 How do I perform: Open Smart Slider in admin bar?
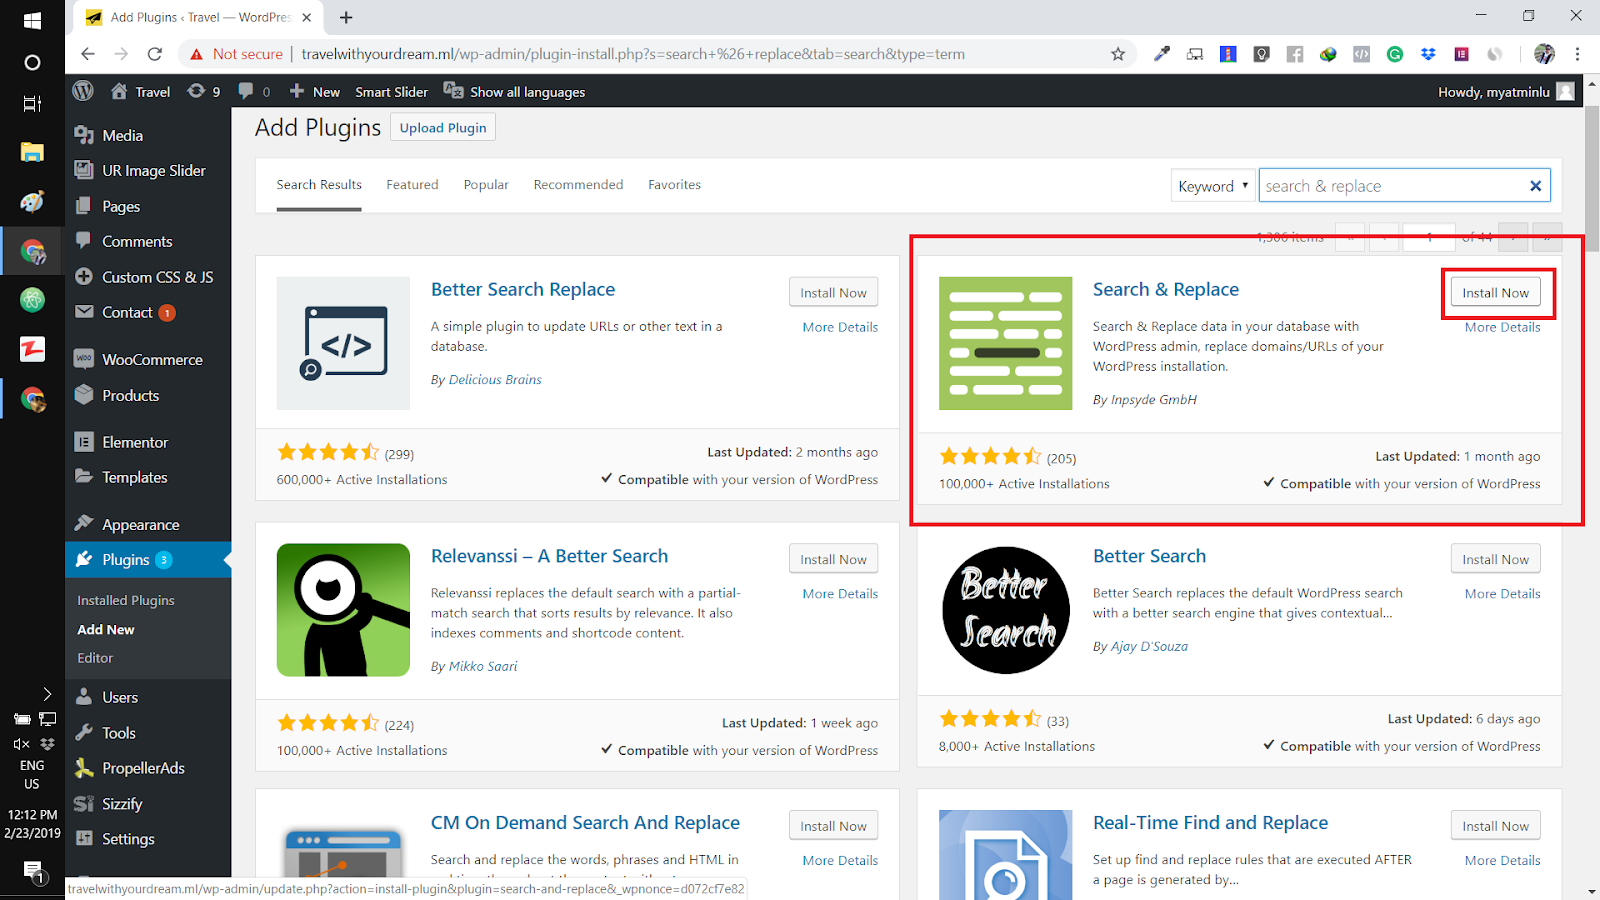click(391, 92)
